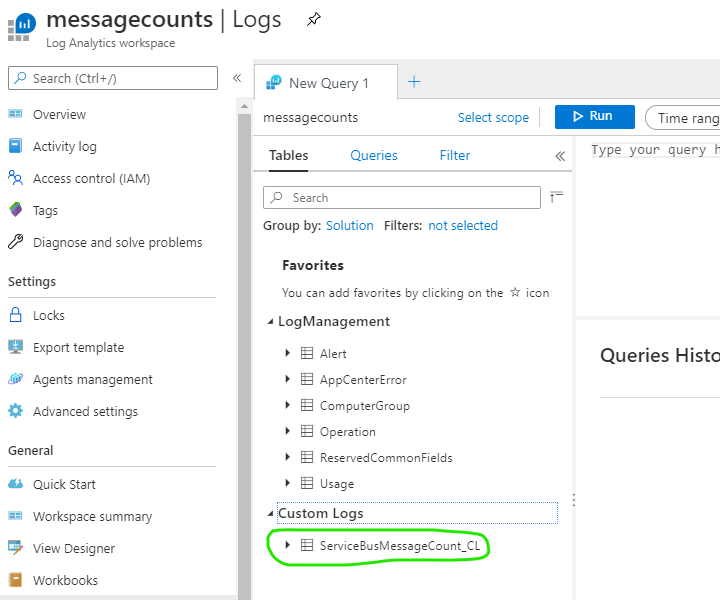720x600 pixels.
Task: Switch to the Filter tab
Action: tap(455, 155)
